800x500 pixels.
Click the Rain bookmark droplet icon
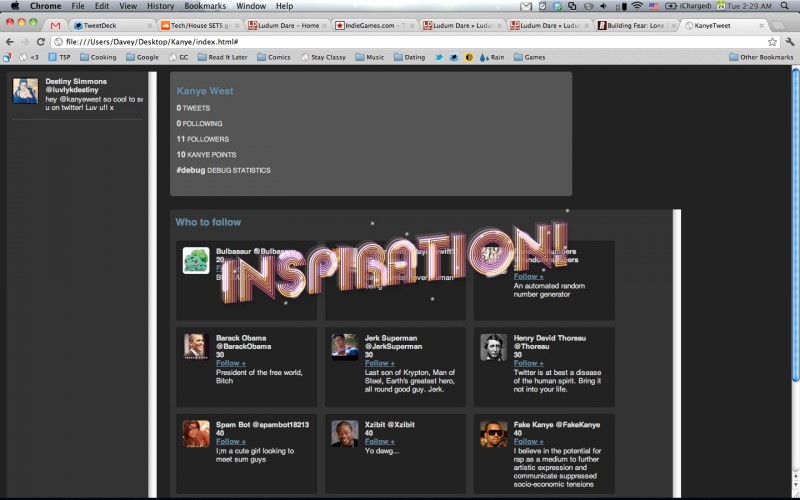(483, 57)
